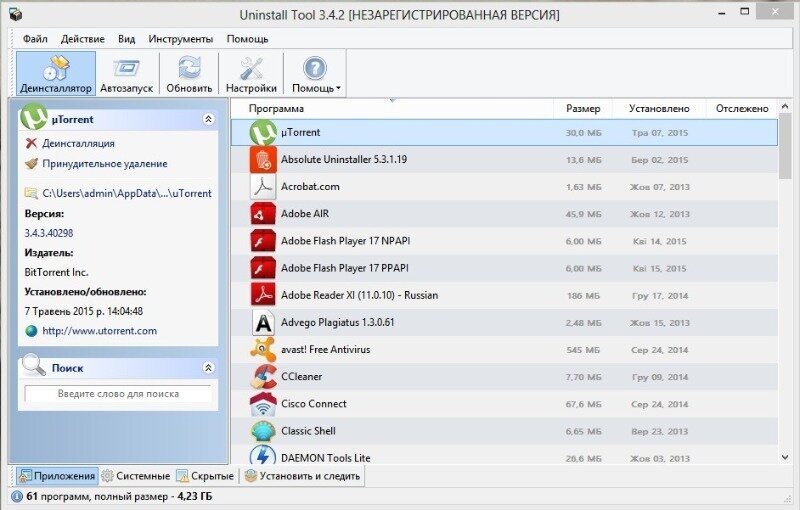Select the Advego Plagiatus 1.3.0.61 row
The height and width of the screenshot is (510, 800).
[505, 322]
